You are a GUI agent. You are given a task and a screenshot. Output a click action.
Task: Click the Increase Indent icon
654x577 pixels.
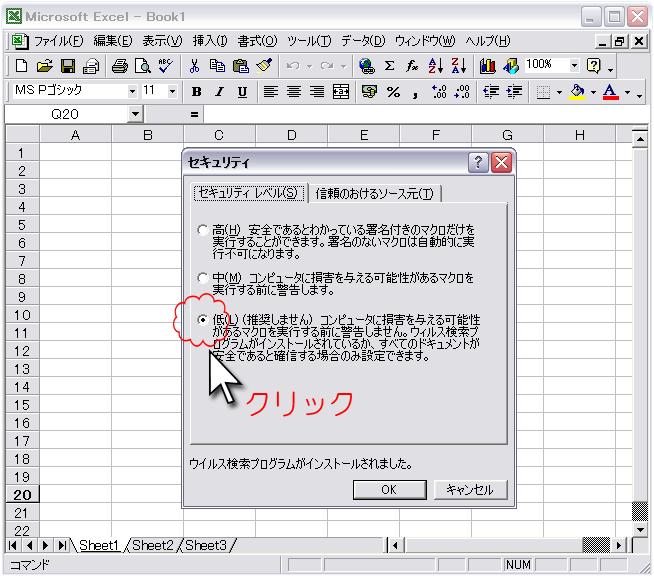514,92
